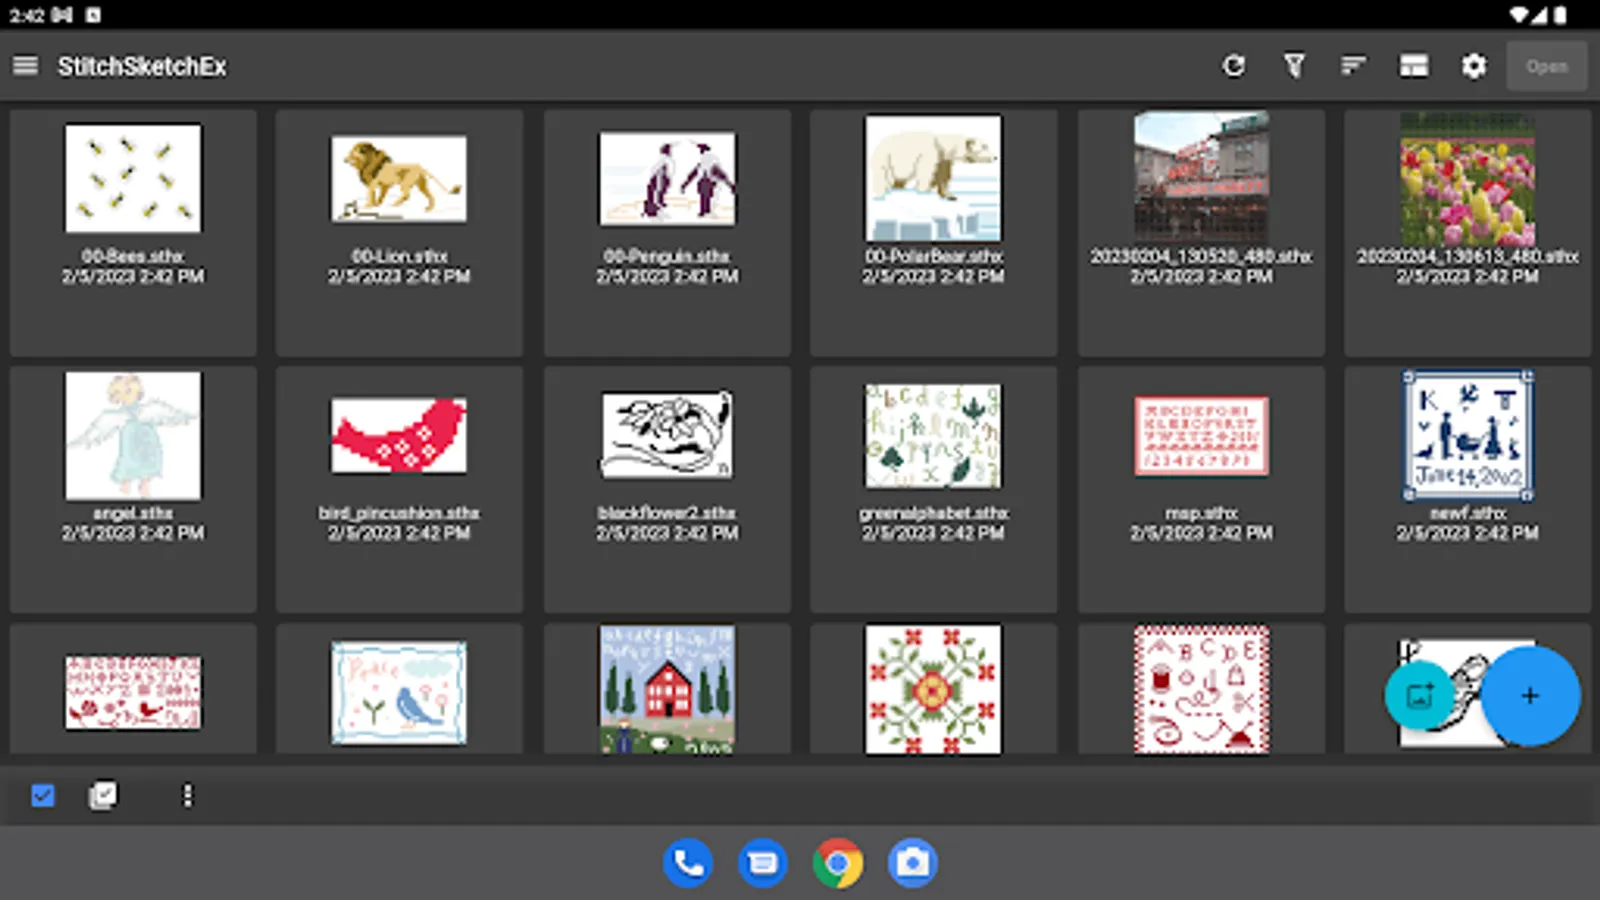Screen dimensions: 1600x900
Task: Switch the file list layout view
Action: 1413,66
